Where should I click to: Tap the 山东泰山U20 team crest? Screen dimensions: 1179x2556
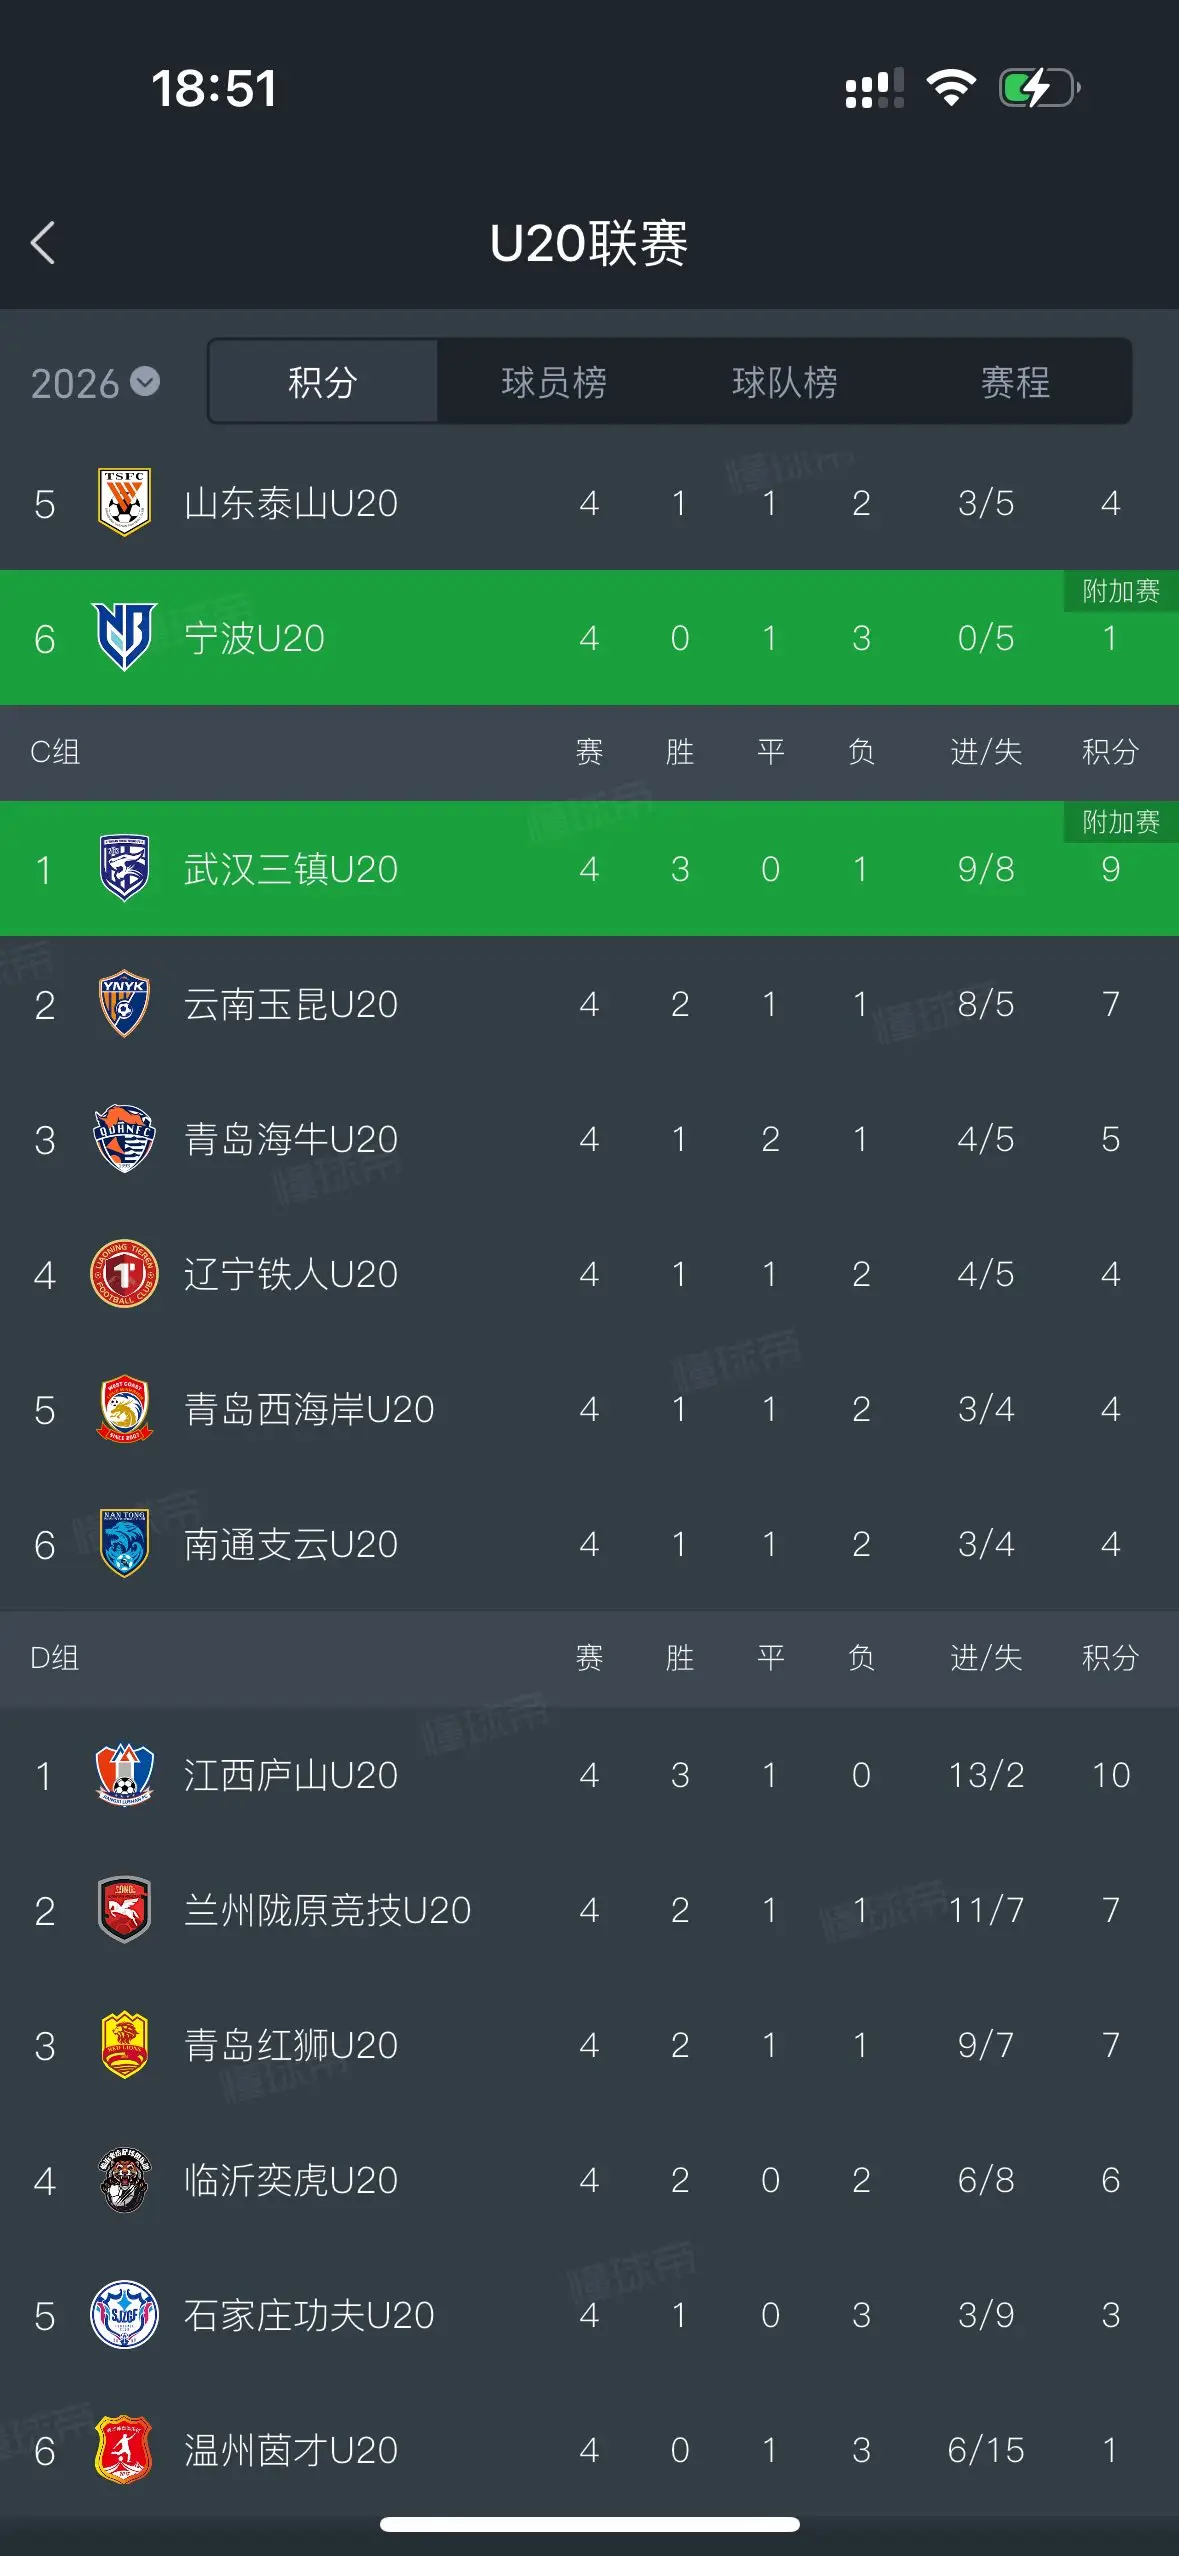124,502
